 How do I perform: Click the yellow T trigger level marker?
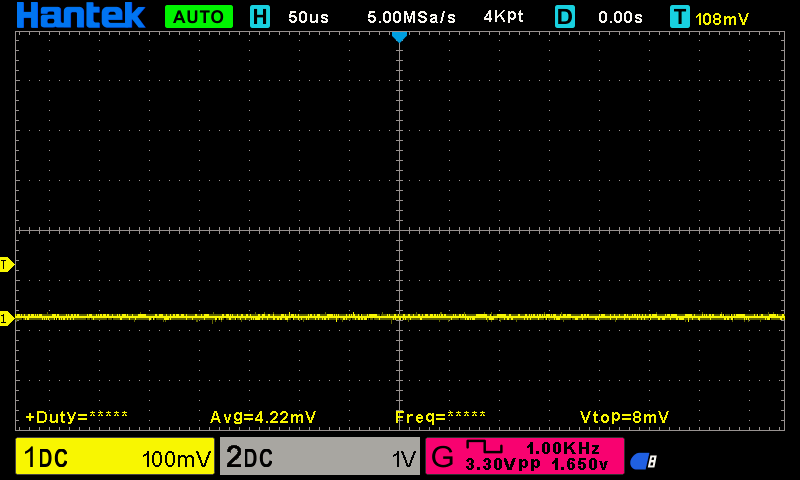coord(6,265)
